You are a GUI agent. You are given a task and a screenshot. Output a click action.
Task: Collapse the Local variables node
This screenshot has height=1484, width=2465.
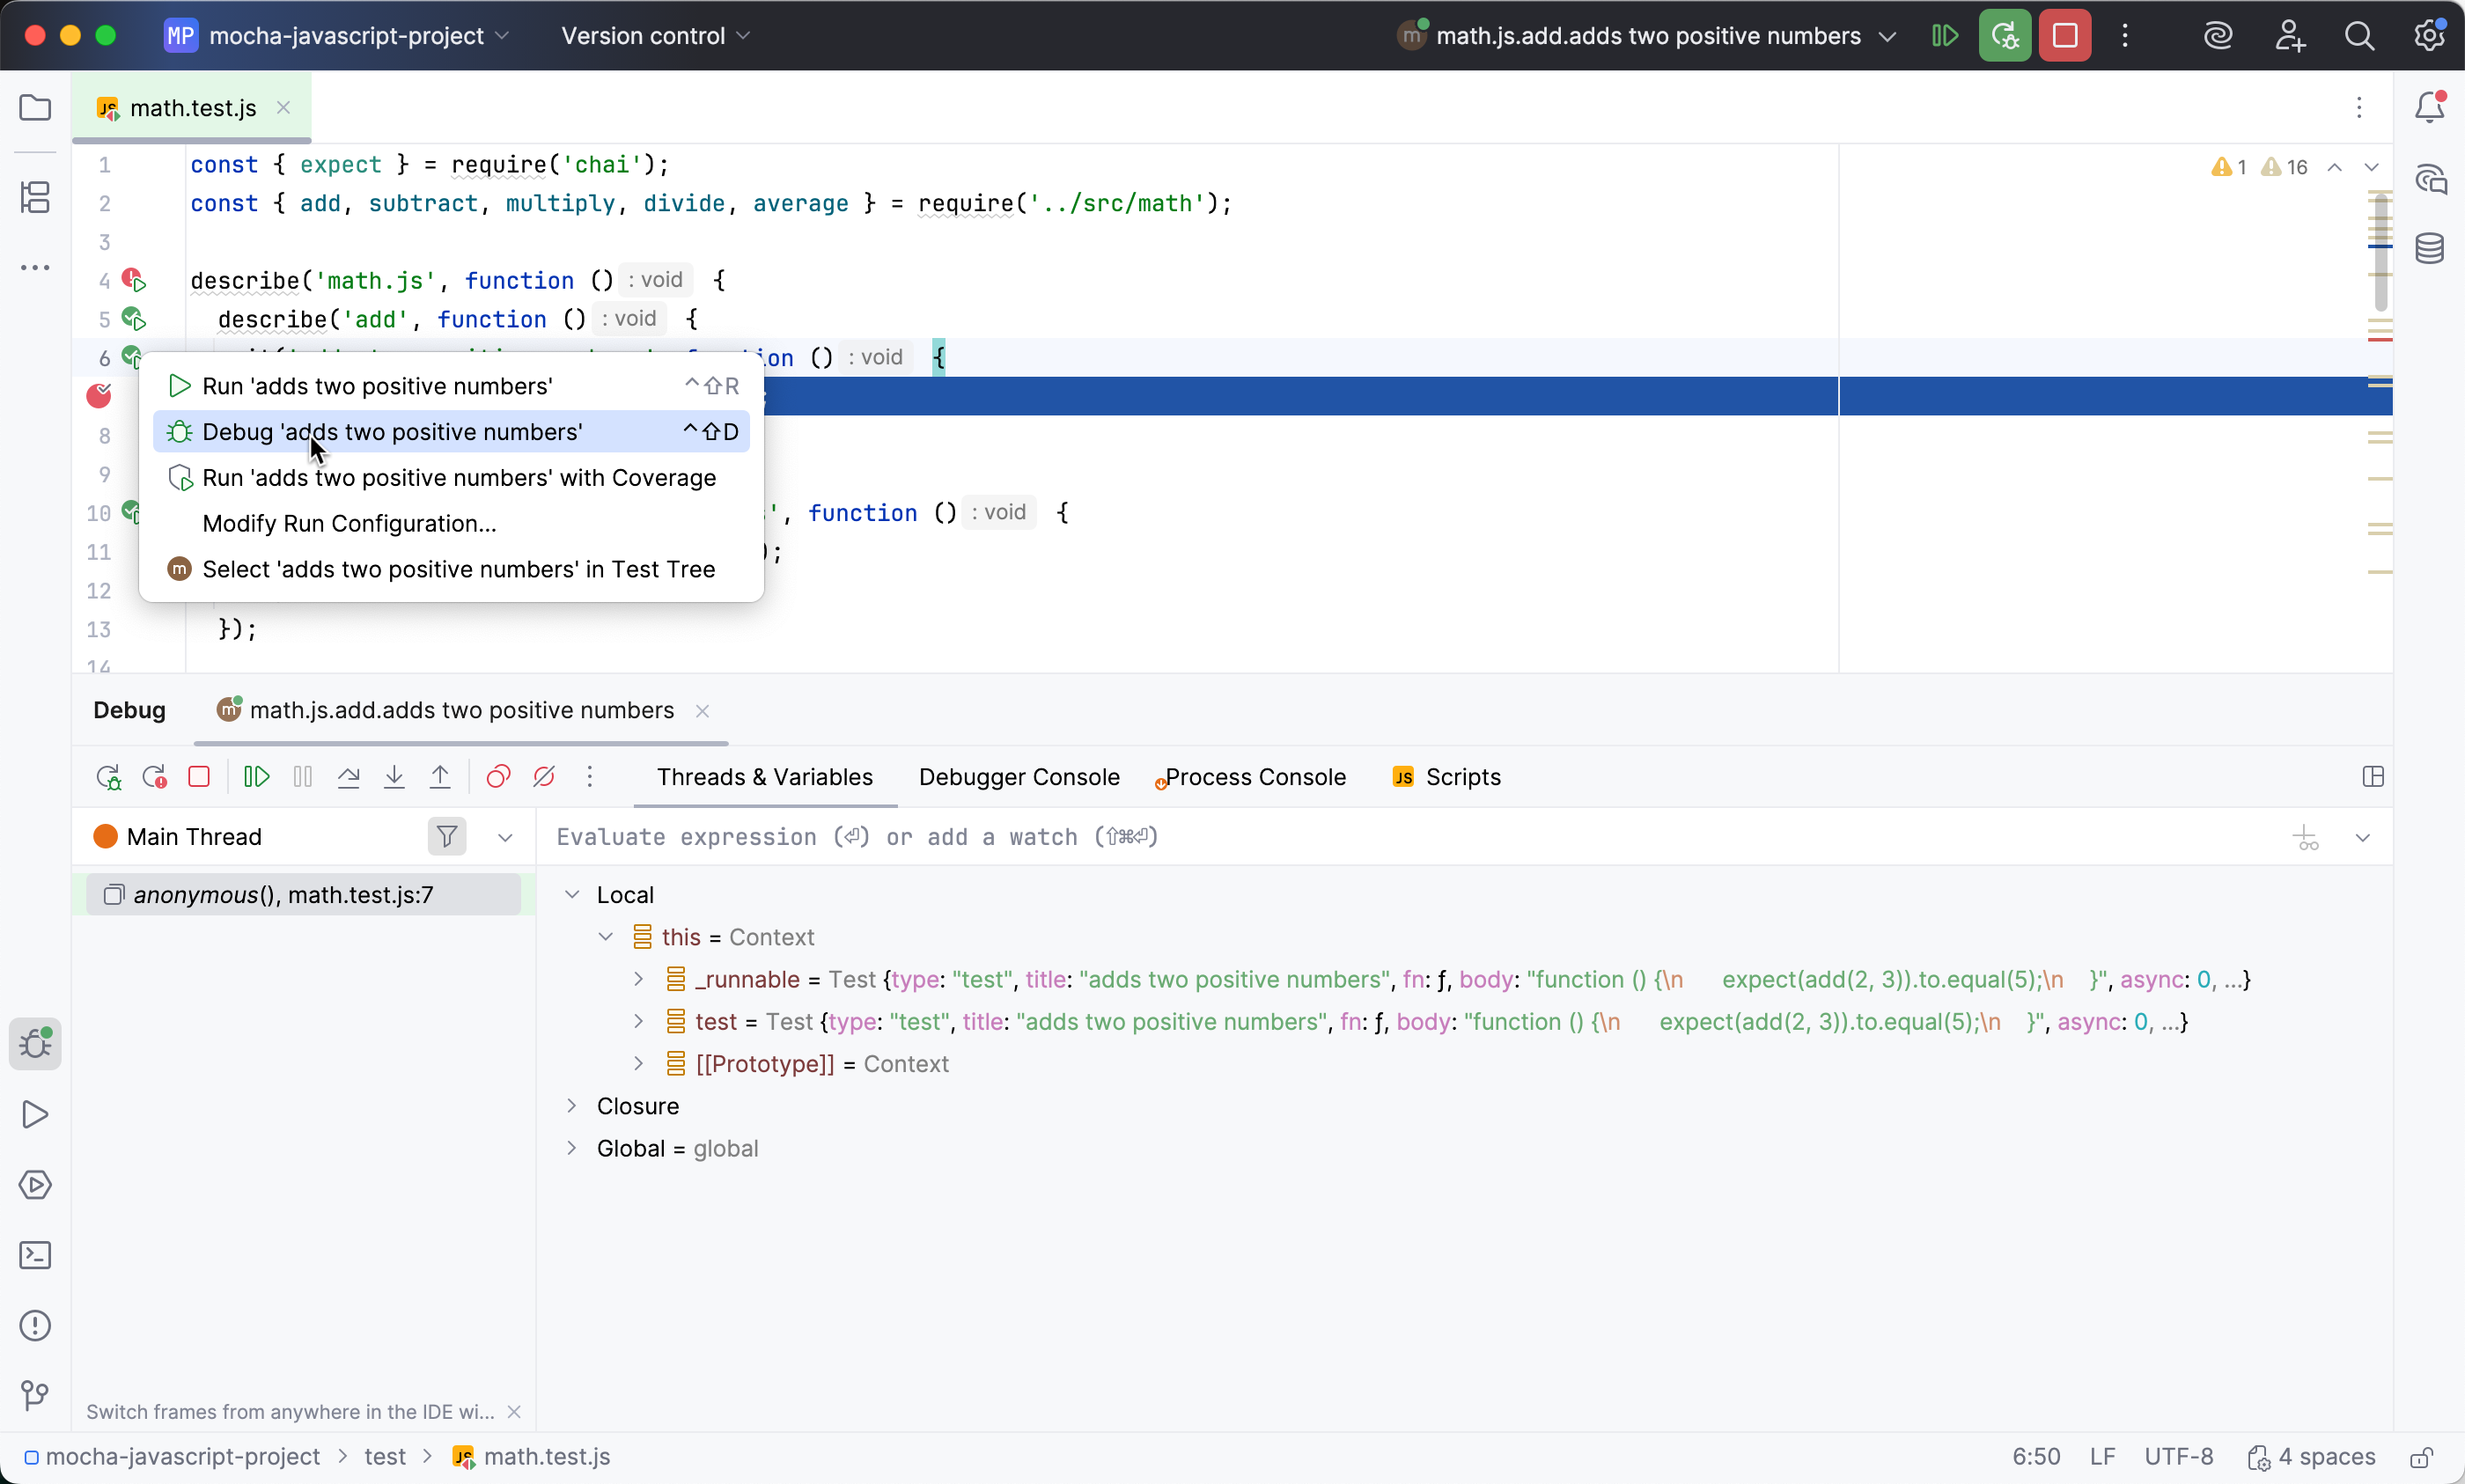(x=572, y=895)
